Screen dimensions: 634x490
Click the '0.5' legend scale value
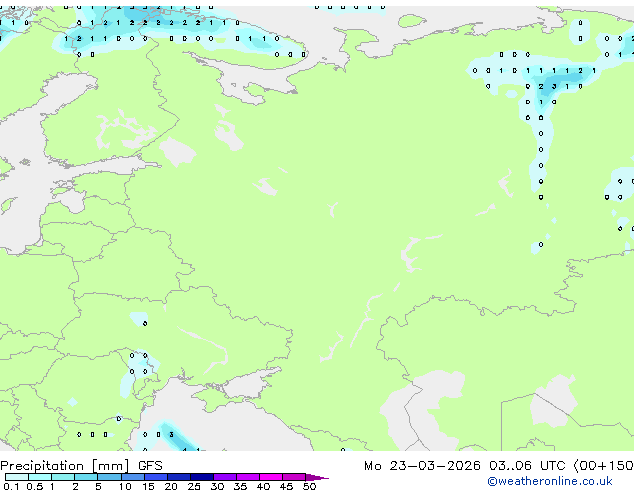tap(35, 486)
